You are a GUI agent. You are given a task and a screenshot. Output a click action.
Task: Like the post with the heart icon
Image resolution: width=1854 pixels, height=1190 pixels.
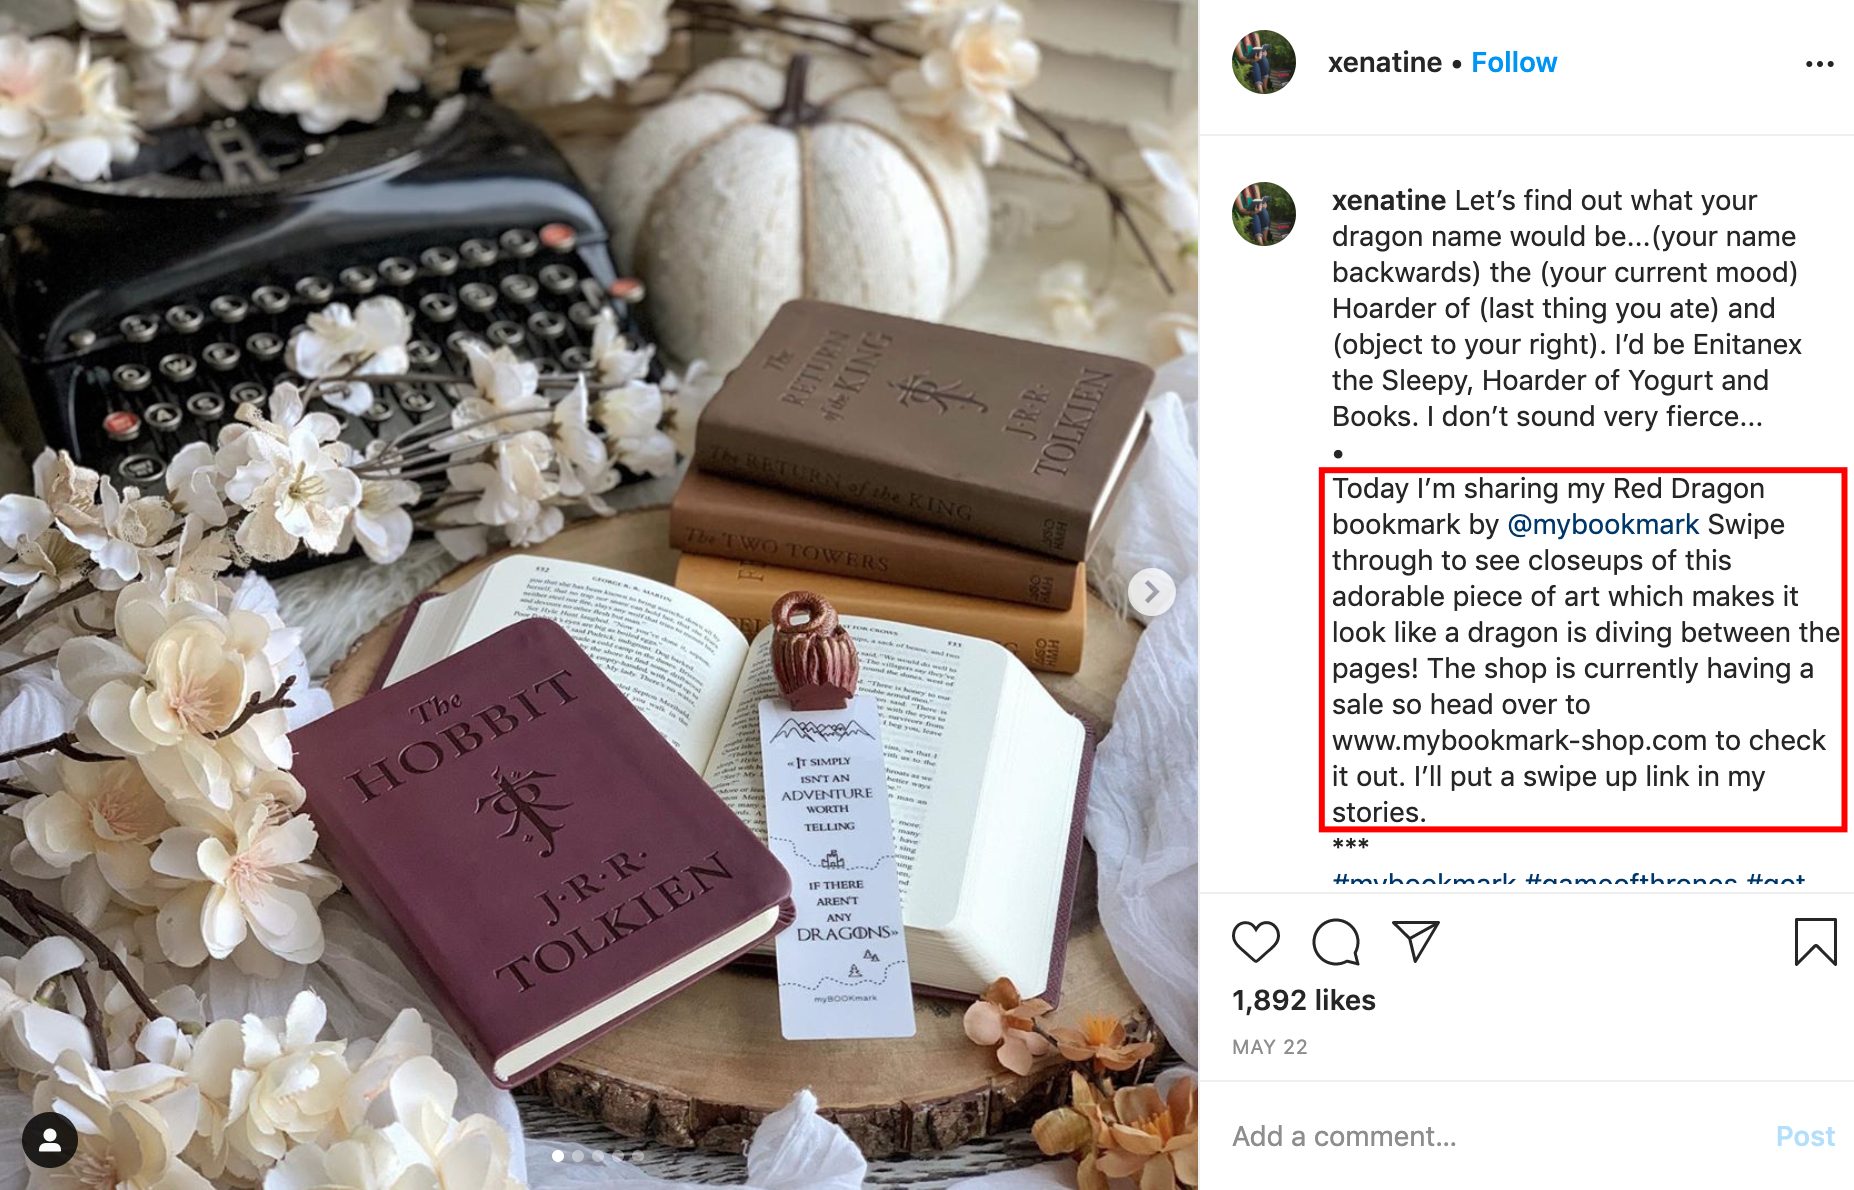tap(1255, 942)
